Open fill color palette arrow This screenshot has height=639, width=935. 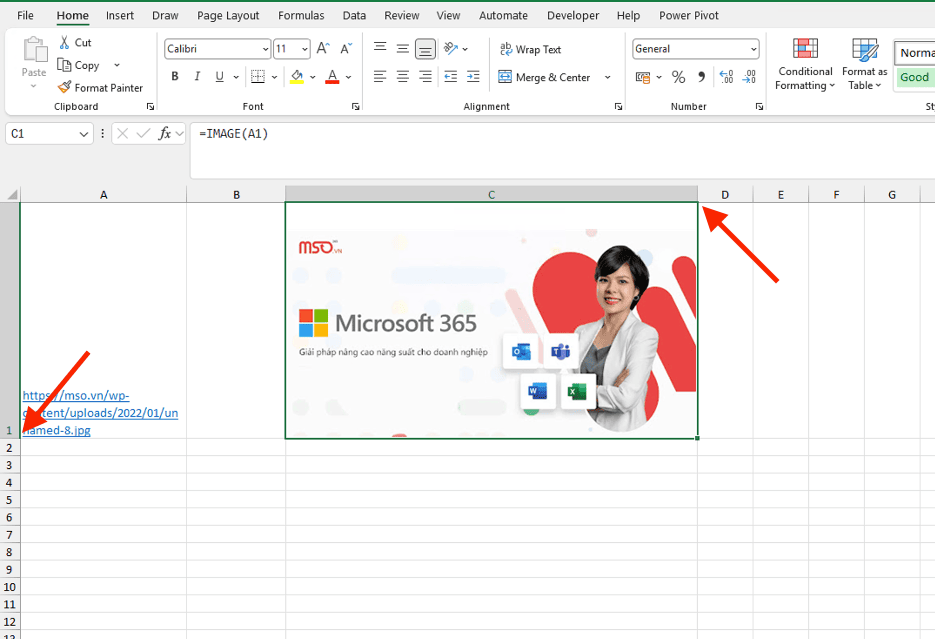pyautogui.click(x=312, y=77)
